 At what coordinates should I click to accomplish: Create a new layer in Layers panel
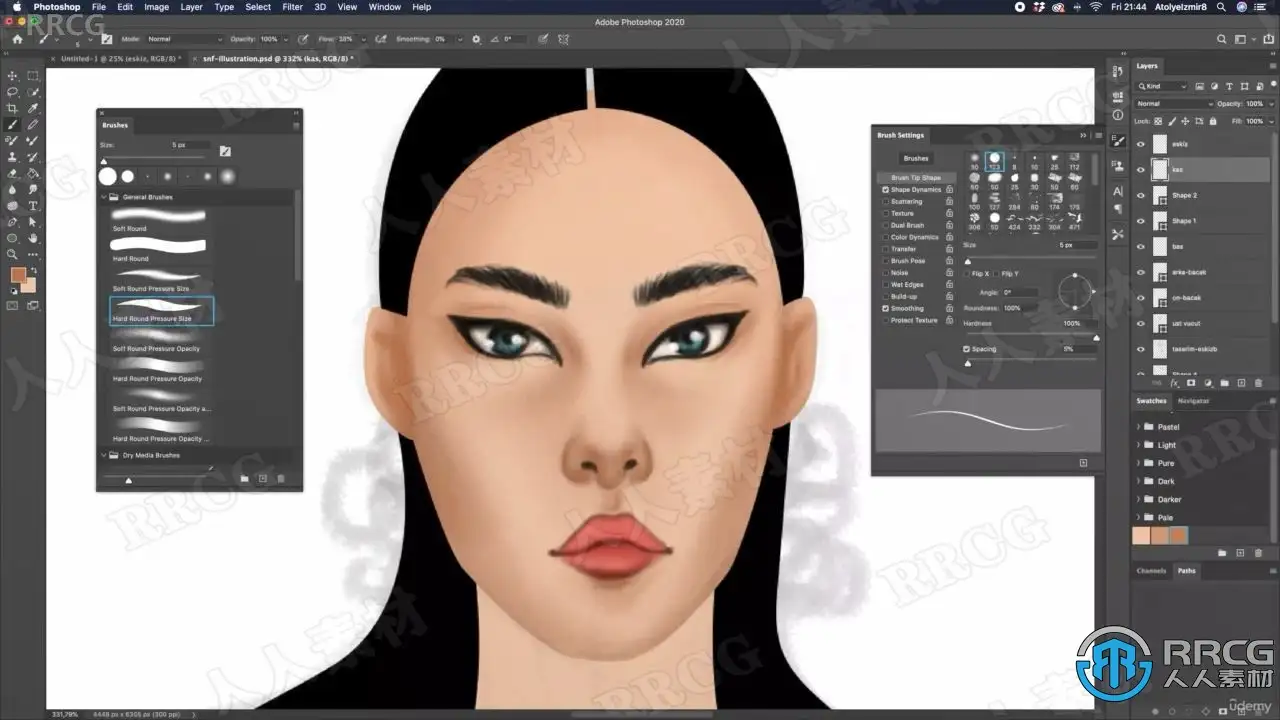[x=1241, y=382]
